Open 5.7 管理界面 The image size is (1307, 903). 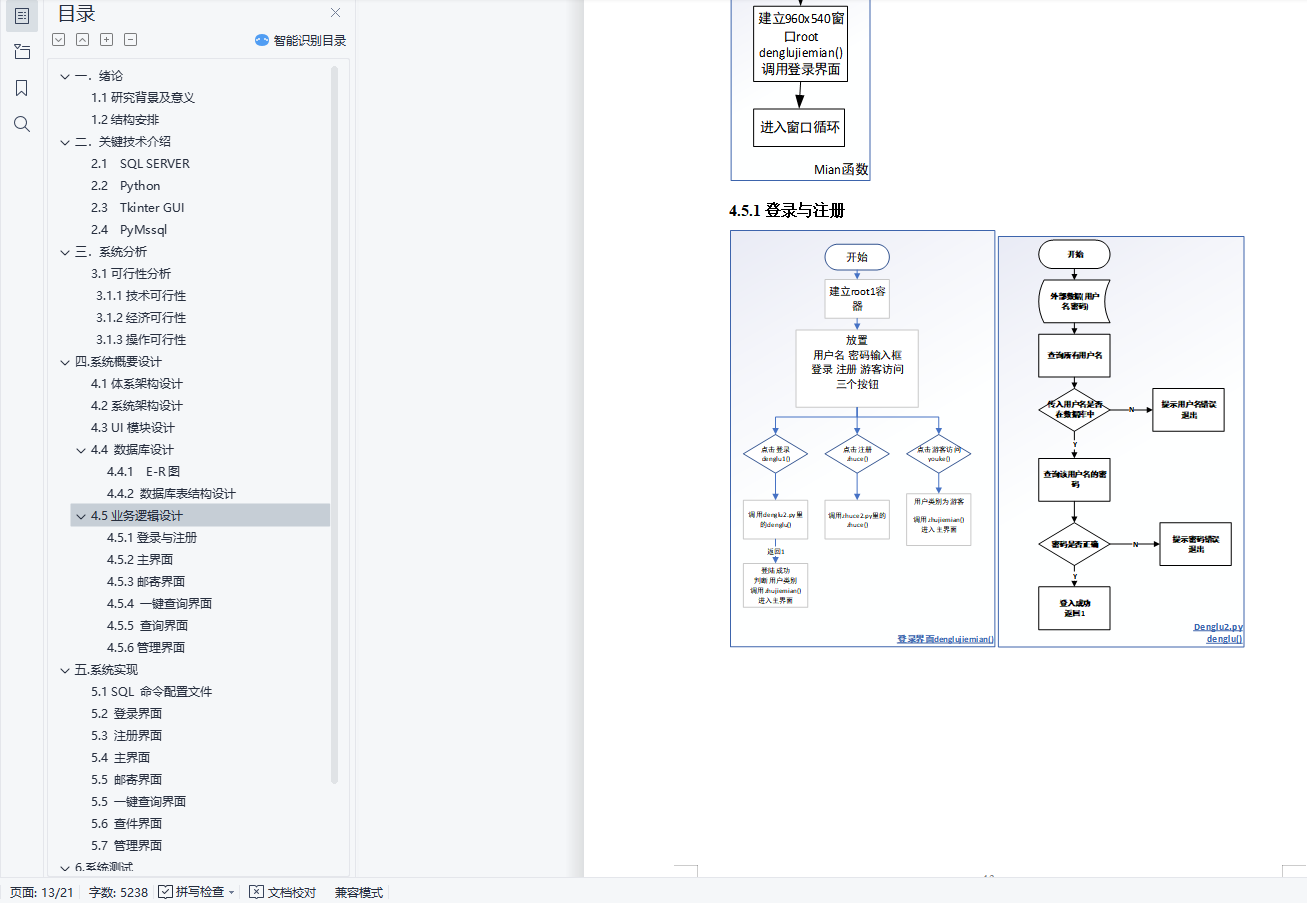127,846
